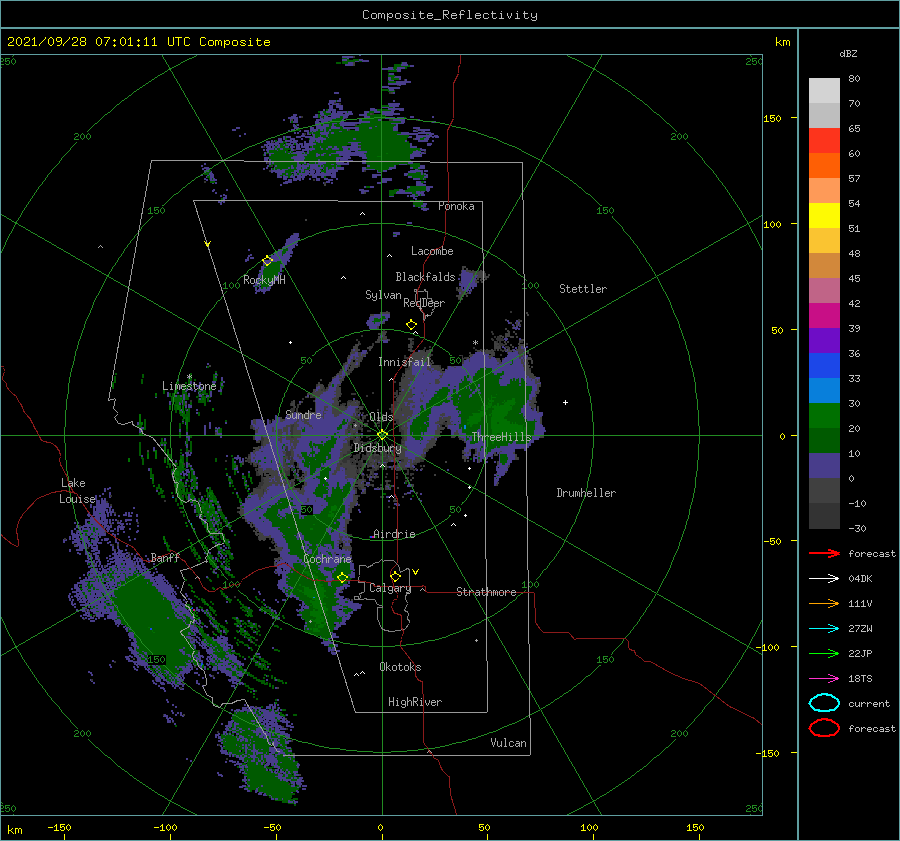Viewport: 900px width, 841px height.
Task: Select the magenta 18TS arrow icon
Action: (824, 679)
